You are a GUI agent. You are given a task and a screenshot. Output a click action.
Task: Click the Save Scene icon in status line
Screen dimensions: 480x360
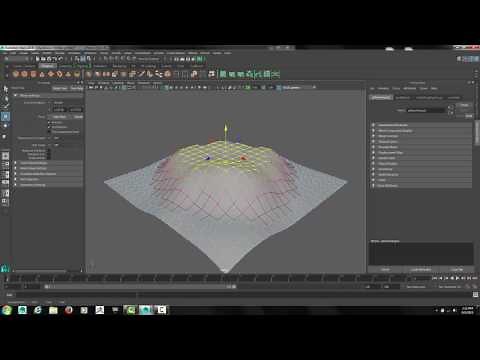tap(49, 59)
